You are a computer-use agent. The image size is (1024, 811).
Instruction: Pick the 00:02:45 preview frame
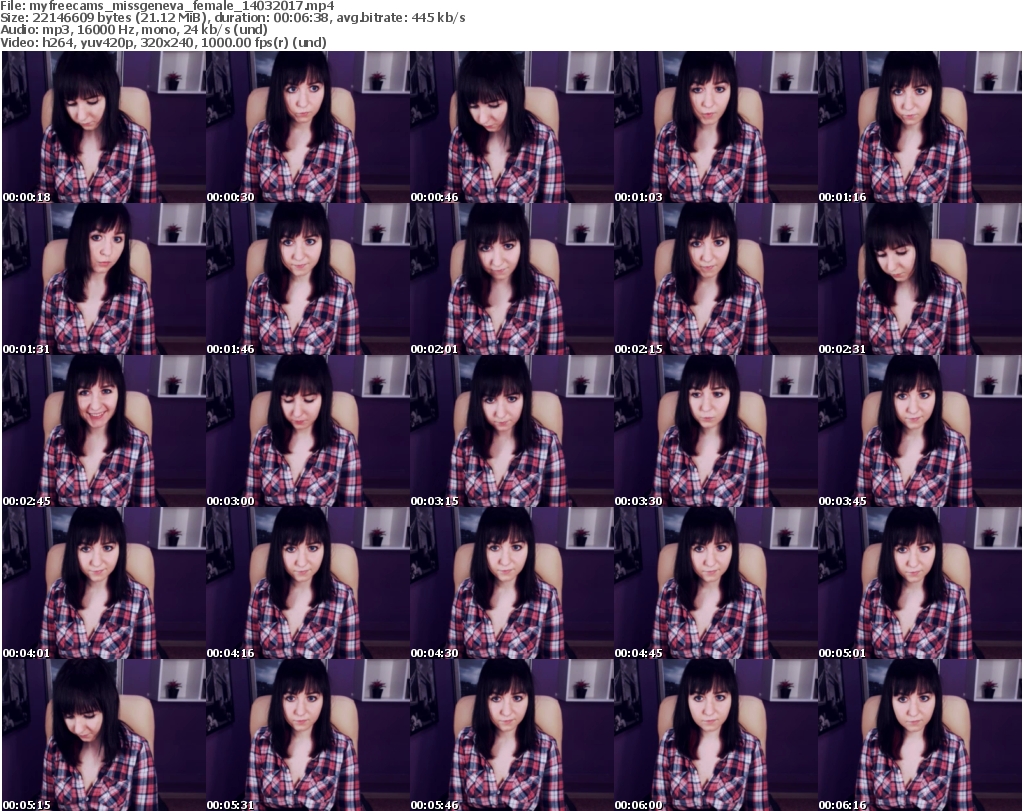104,431
